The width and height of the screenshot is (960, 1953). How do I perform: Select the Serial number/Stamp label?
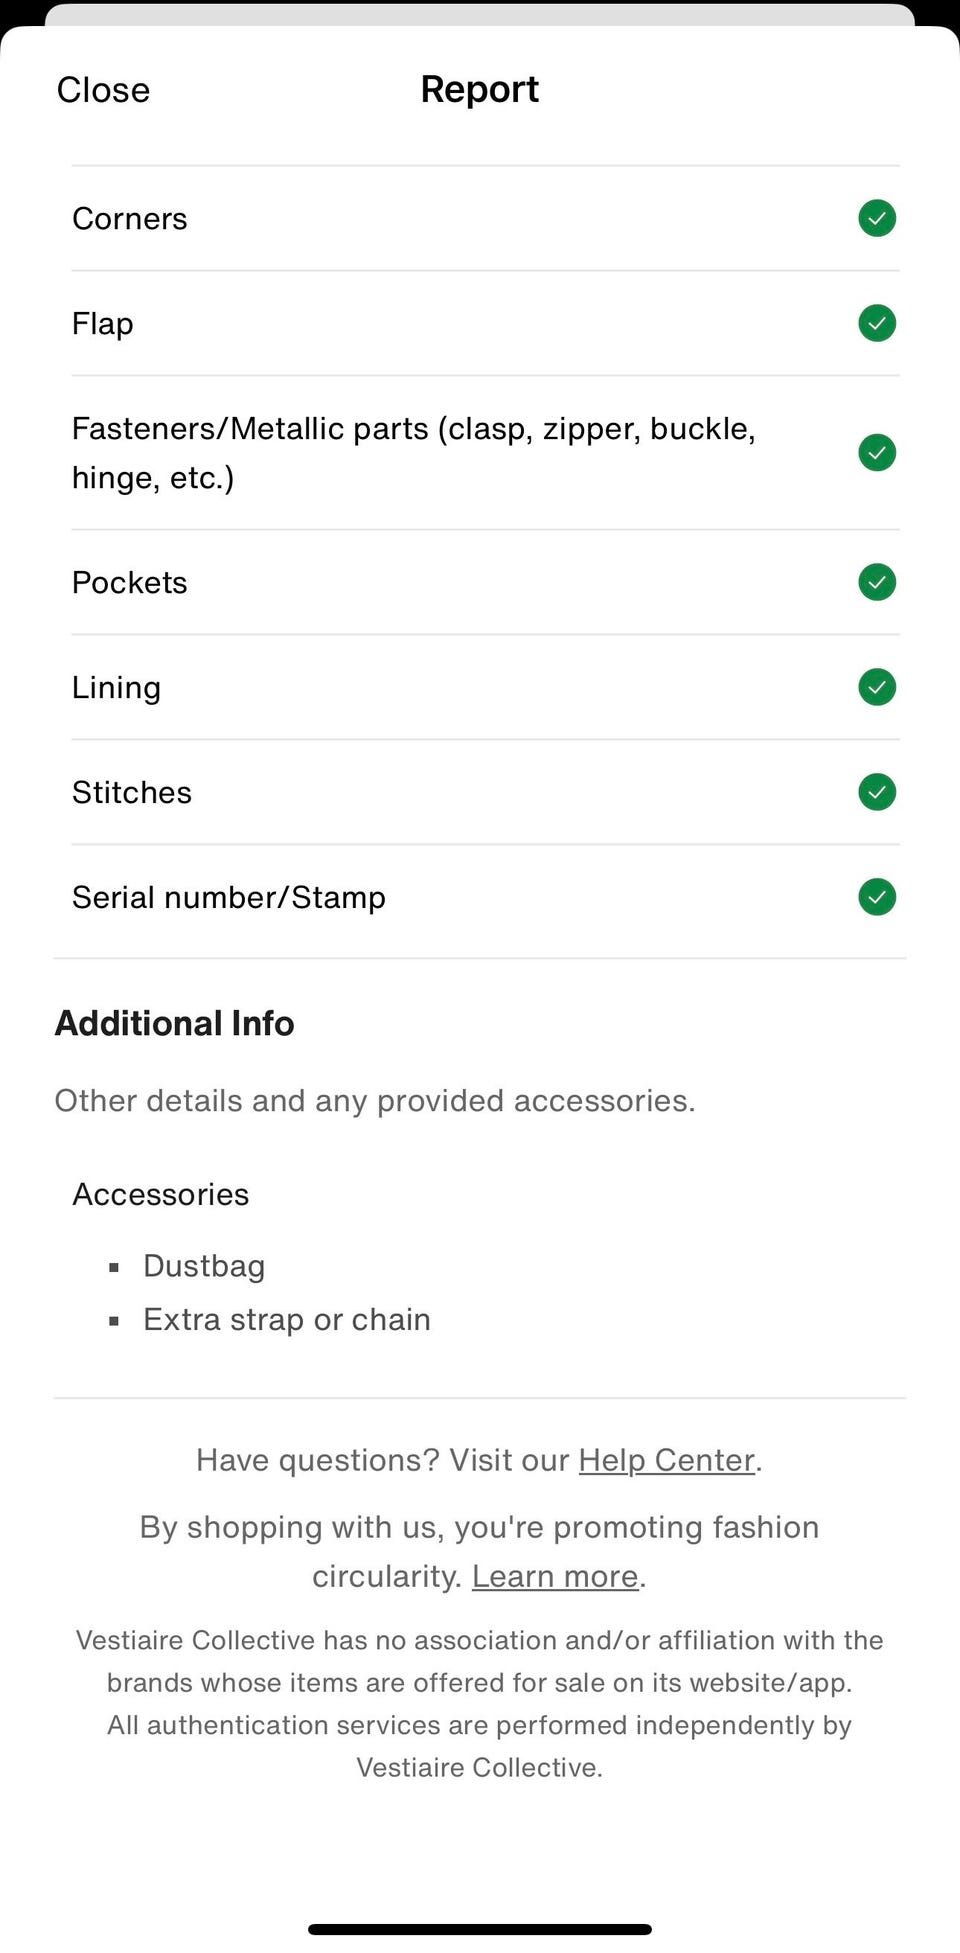[229, 898]
